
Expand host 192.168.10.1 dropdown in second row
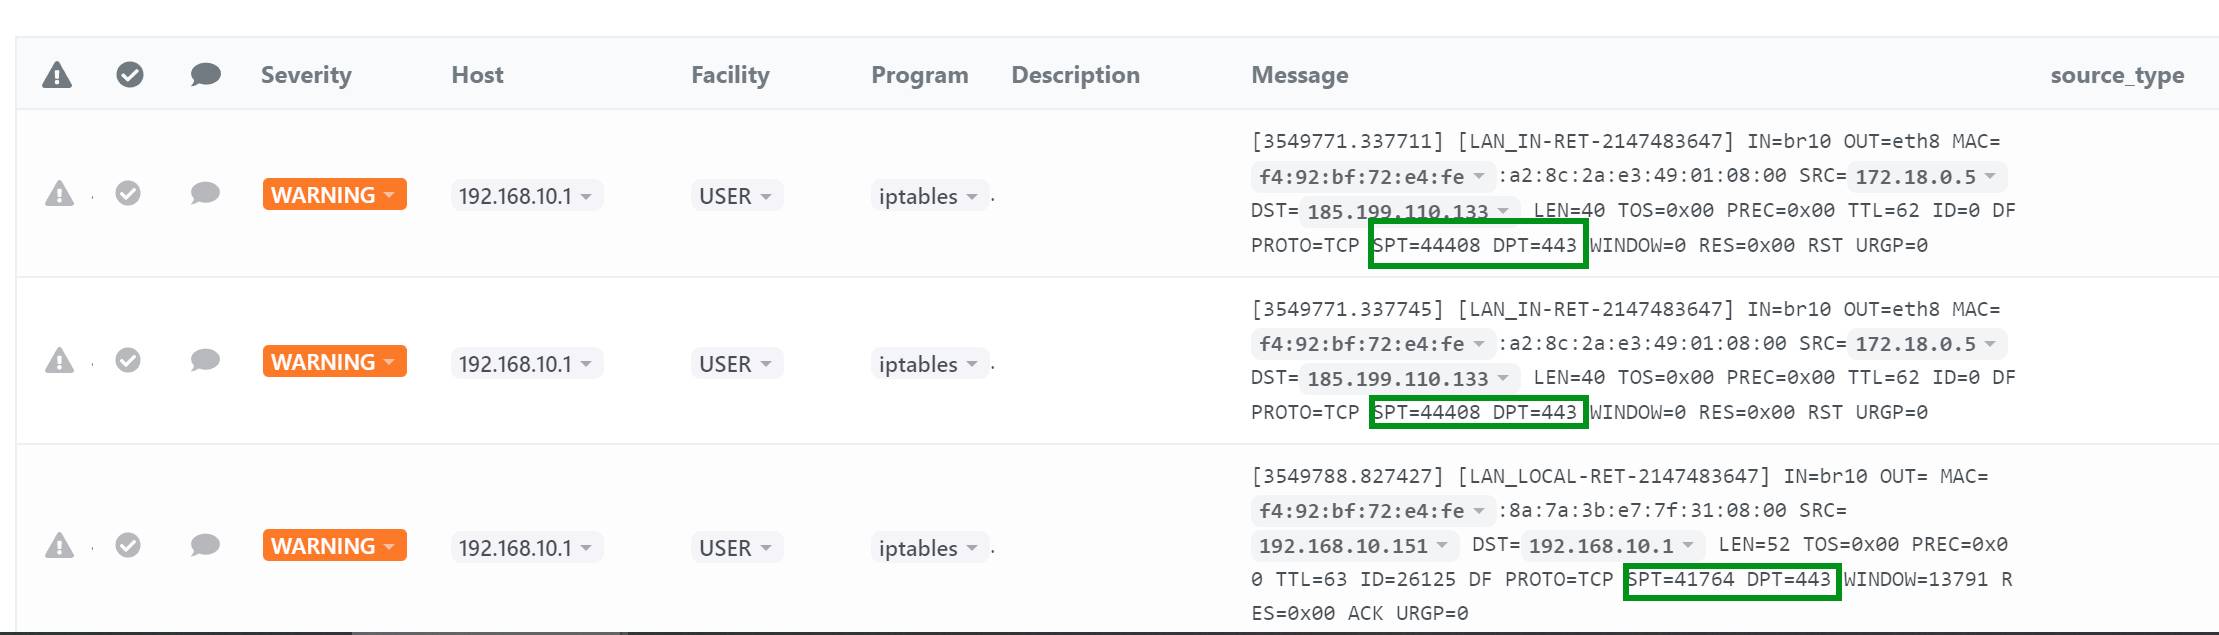coord(526,364)
